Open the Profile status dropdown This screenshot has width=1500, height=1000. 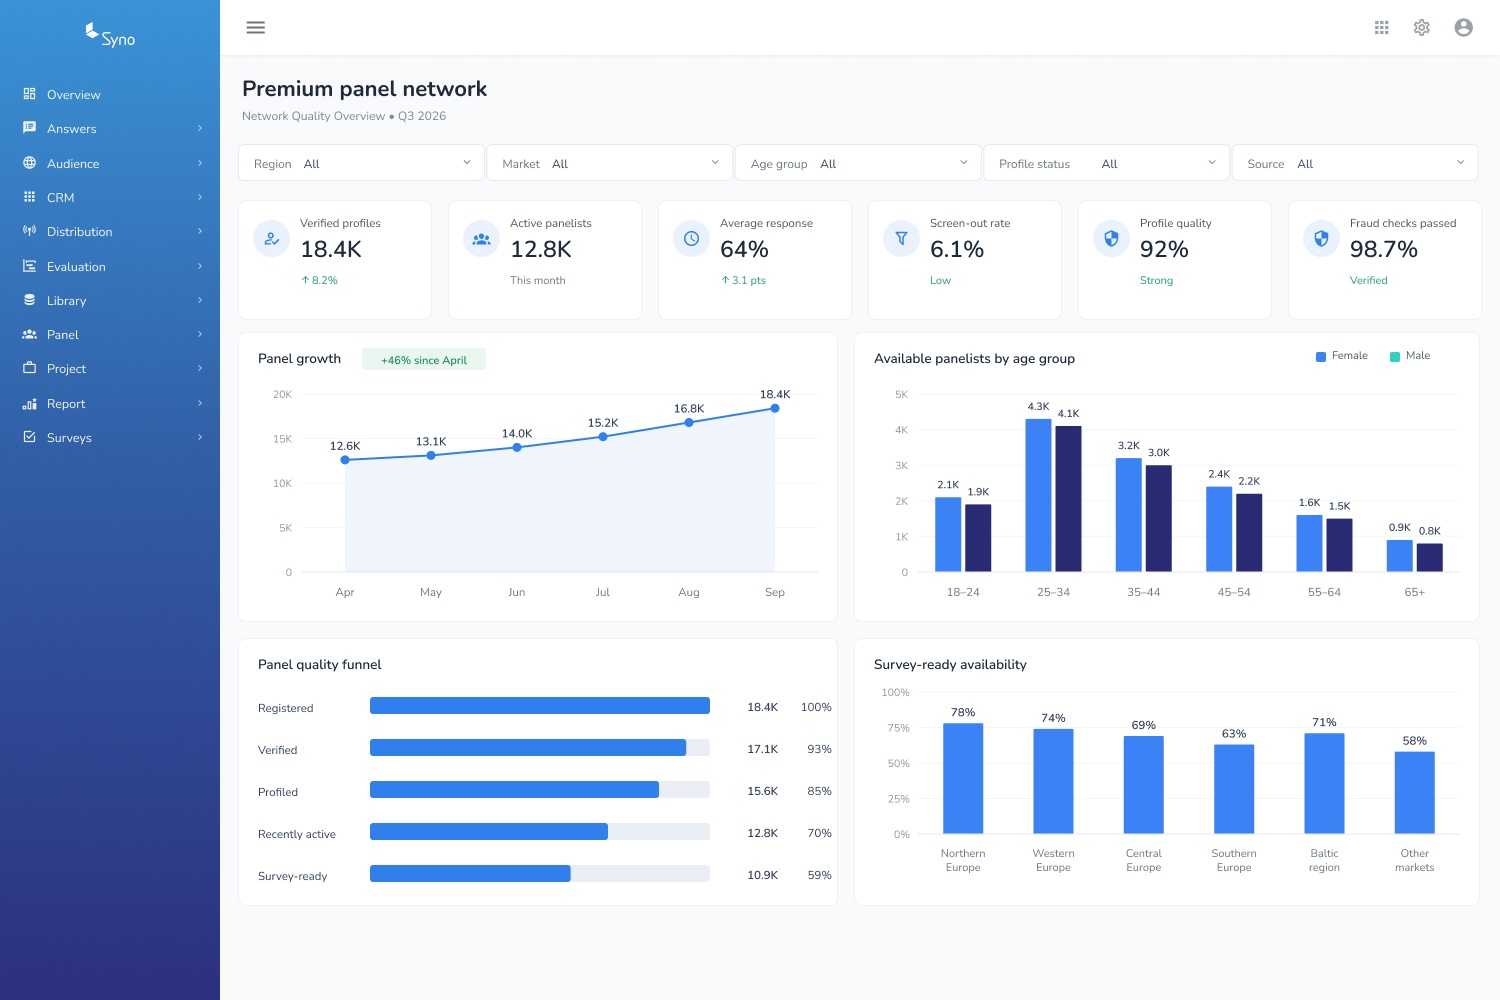(1107, 163)
